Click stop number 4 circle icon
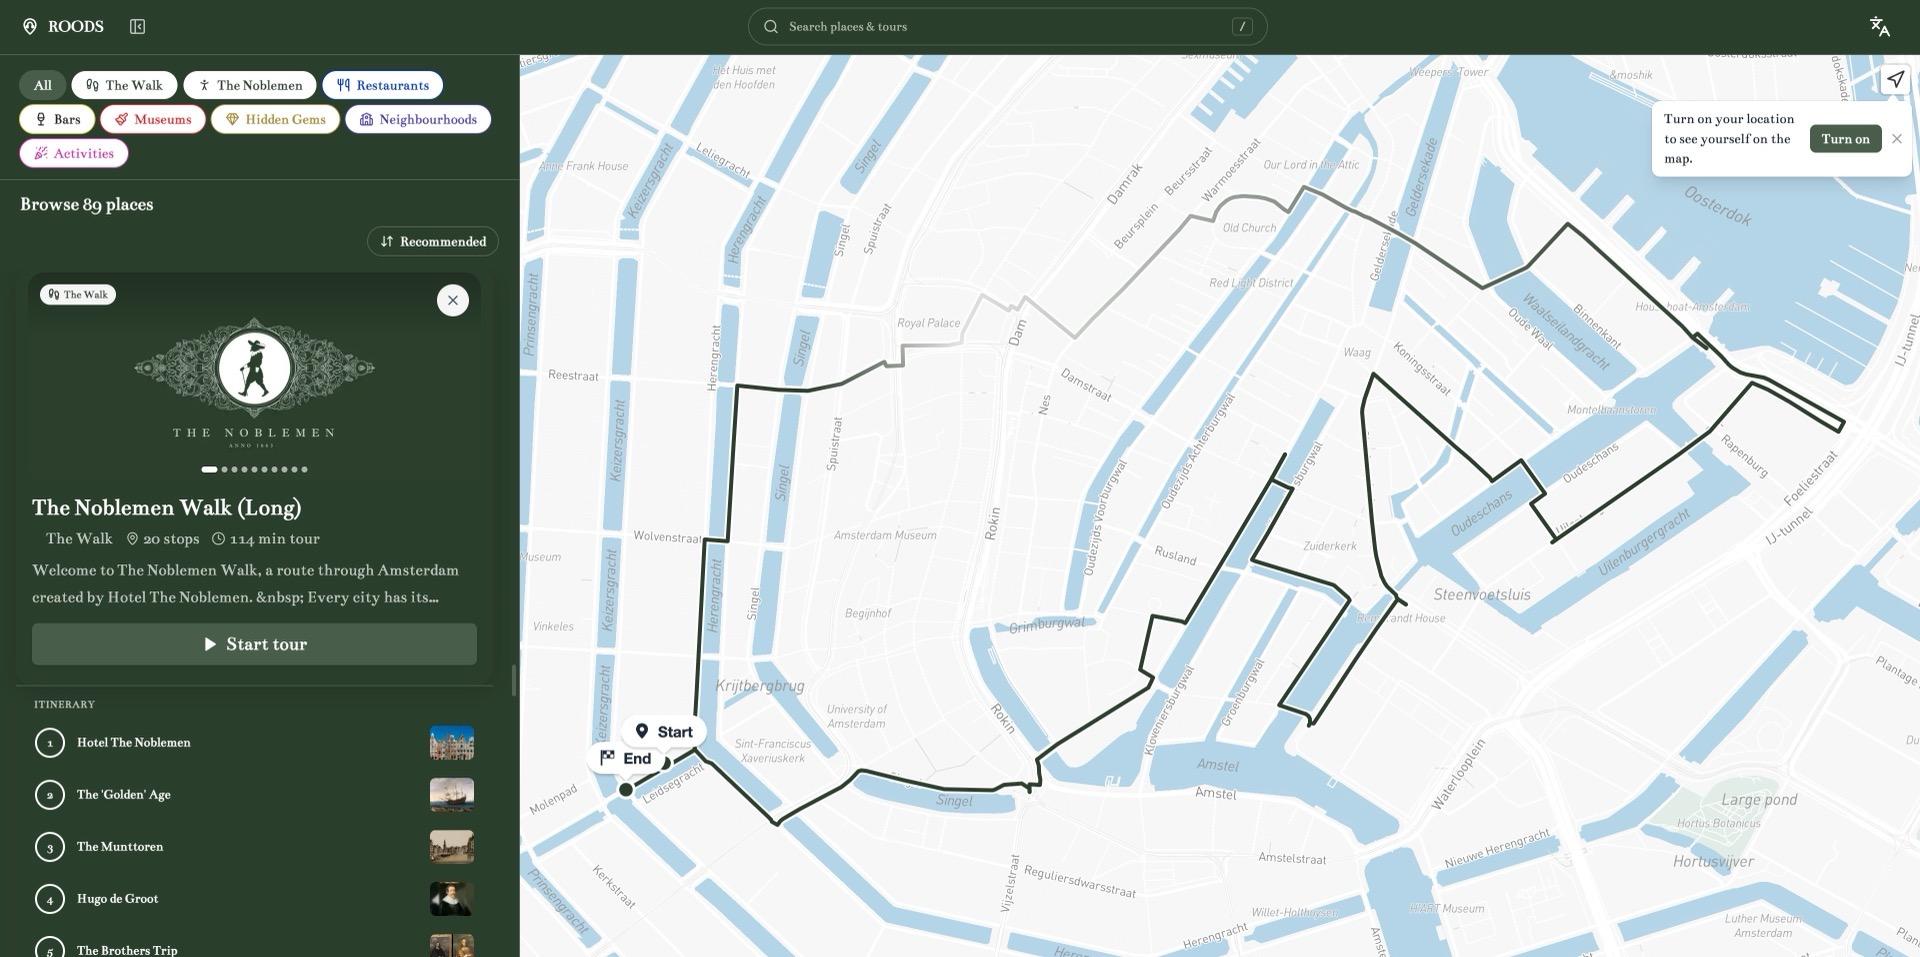 [x=50, y=899]
